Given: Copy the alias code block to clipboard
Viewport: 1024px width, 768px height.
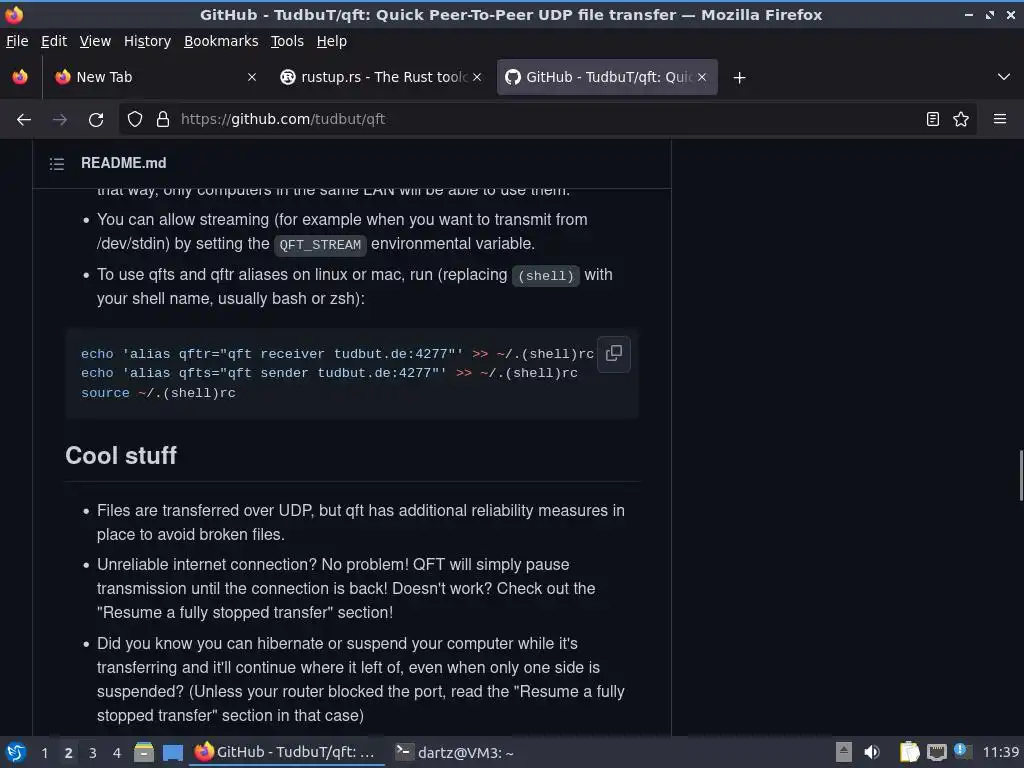Looking at the screenshot, I should (613, 354).
